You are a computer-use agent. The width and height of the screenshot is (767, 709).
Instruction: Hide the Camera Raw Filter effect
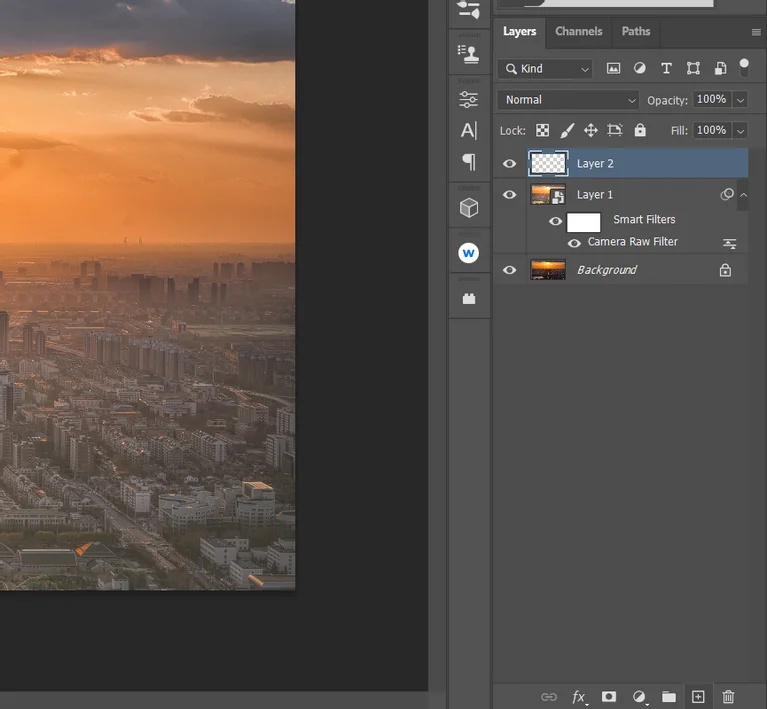click(x=574, y=243)
